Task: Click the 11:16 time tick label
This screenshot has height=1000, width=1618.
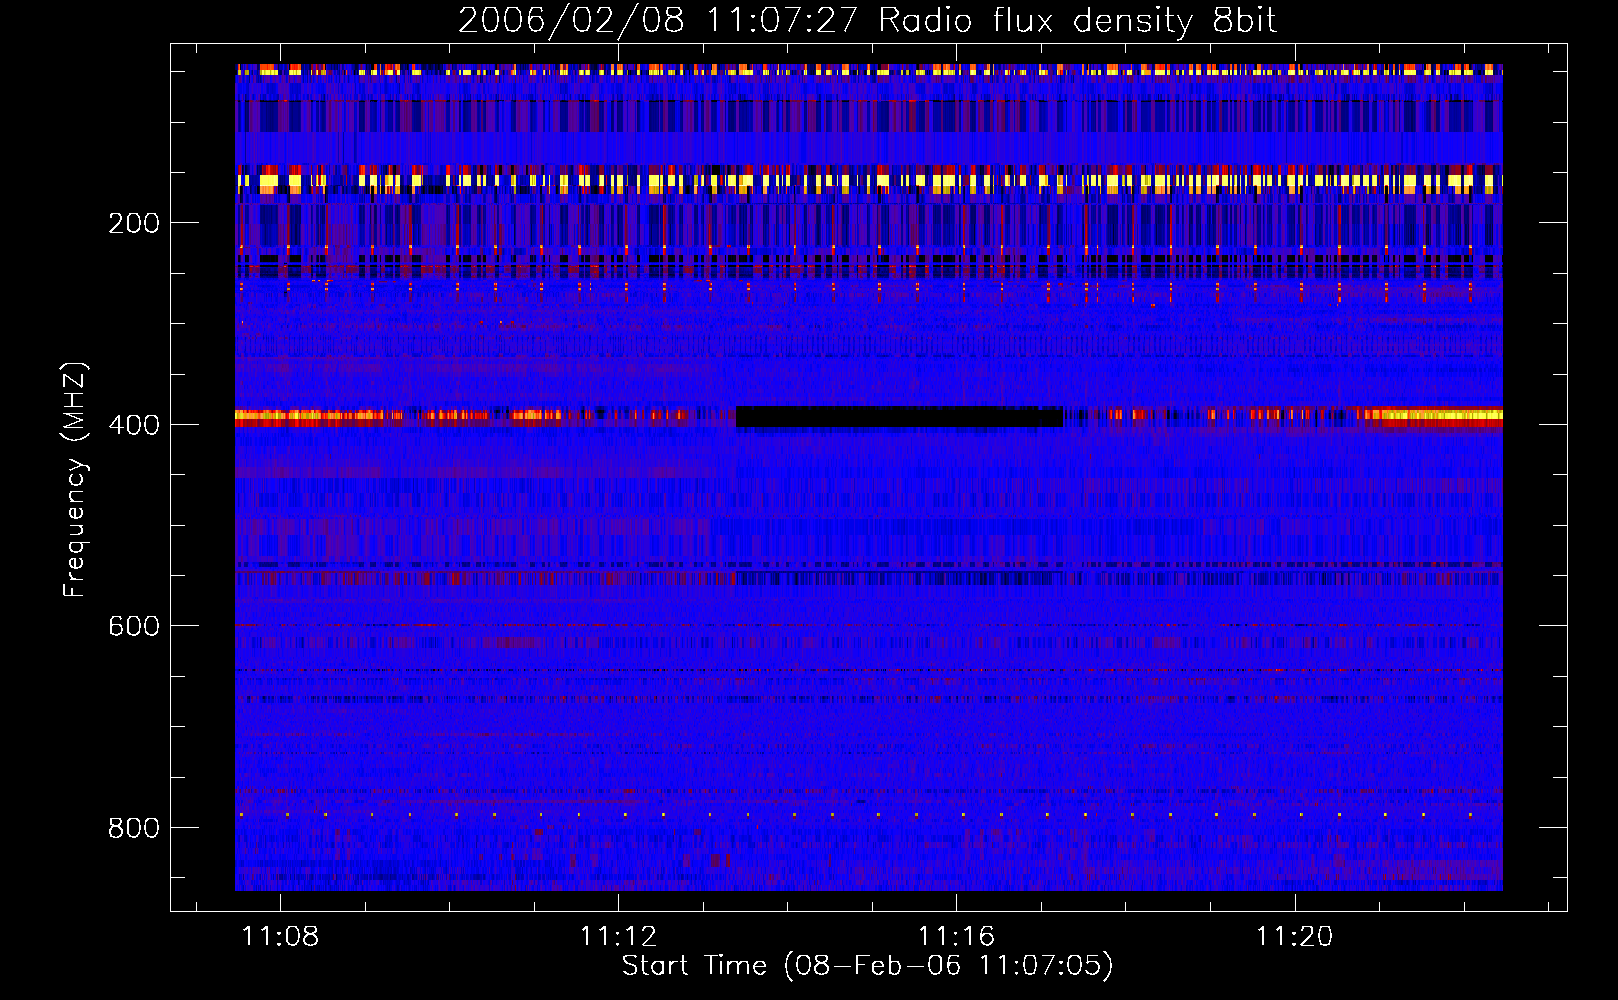Action: pos(956,936)
